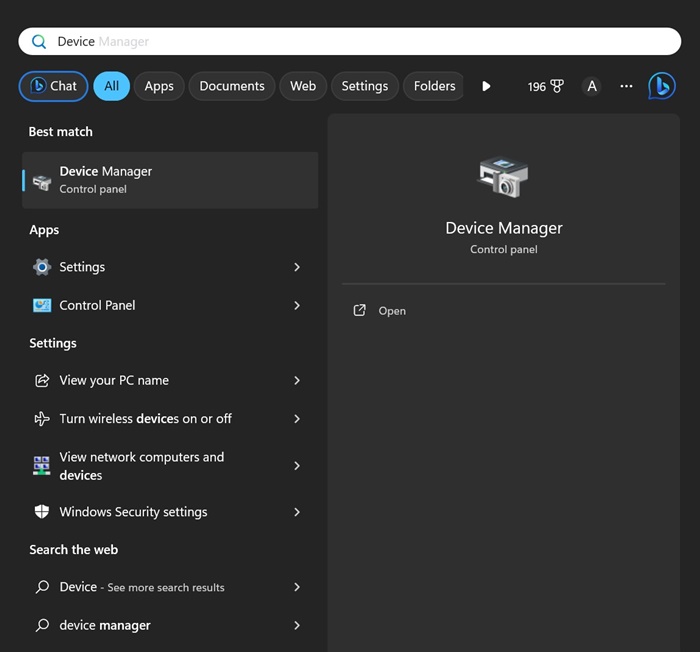Switch to the Documents filter tab

tap(232, 86)
